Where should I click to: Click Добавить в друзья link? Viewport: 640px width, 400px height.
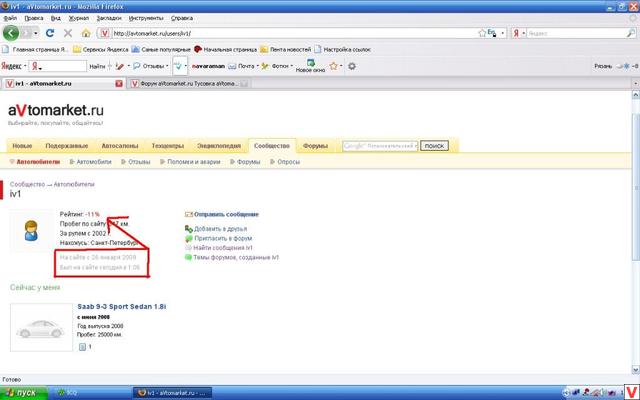pos(220,229)
